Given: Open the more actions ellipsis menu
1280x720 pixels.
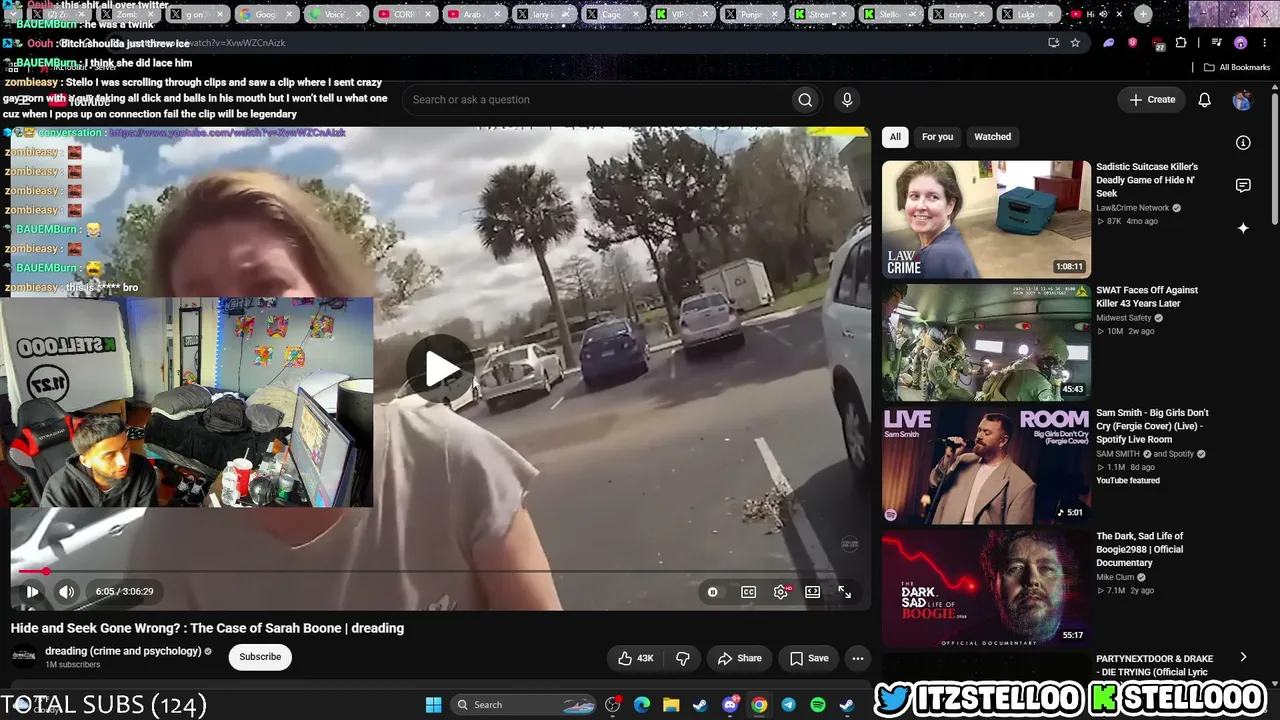Looking at the screenshot, I should [857, 658].
